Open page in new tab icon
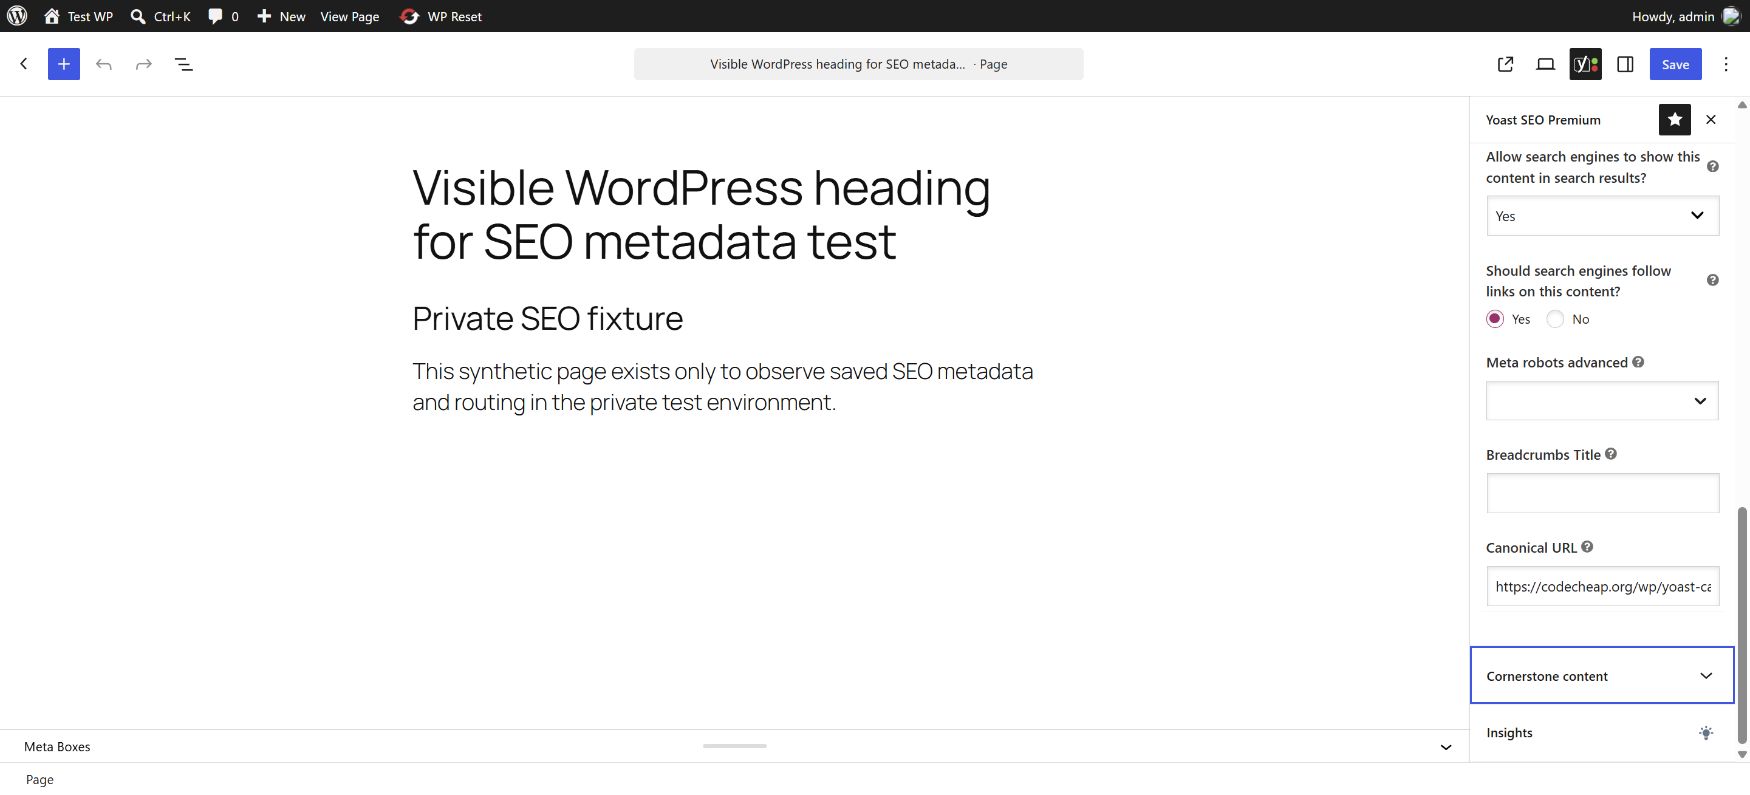This screenshot has height=795, width=1750. (x=1506, y=64)
